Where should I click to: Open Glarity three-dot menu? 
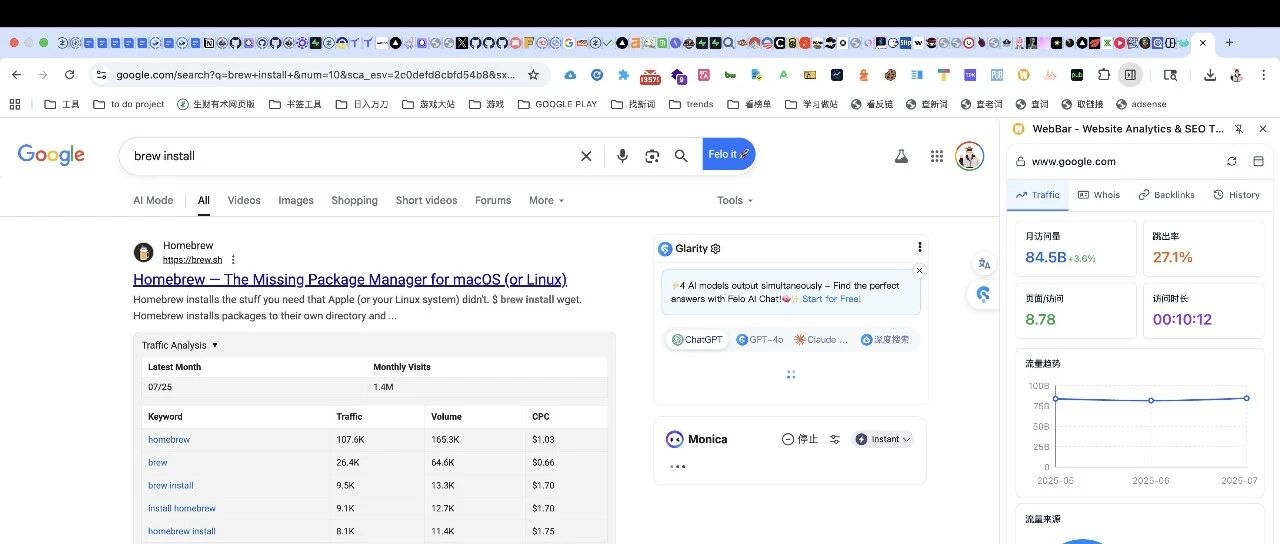920,247
